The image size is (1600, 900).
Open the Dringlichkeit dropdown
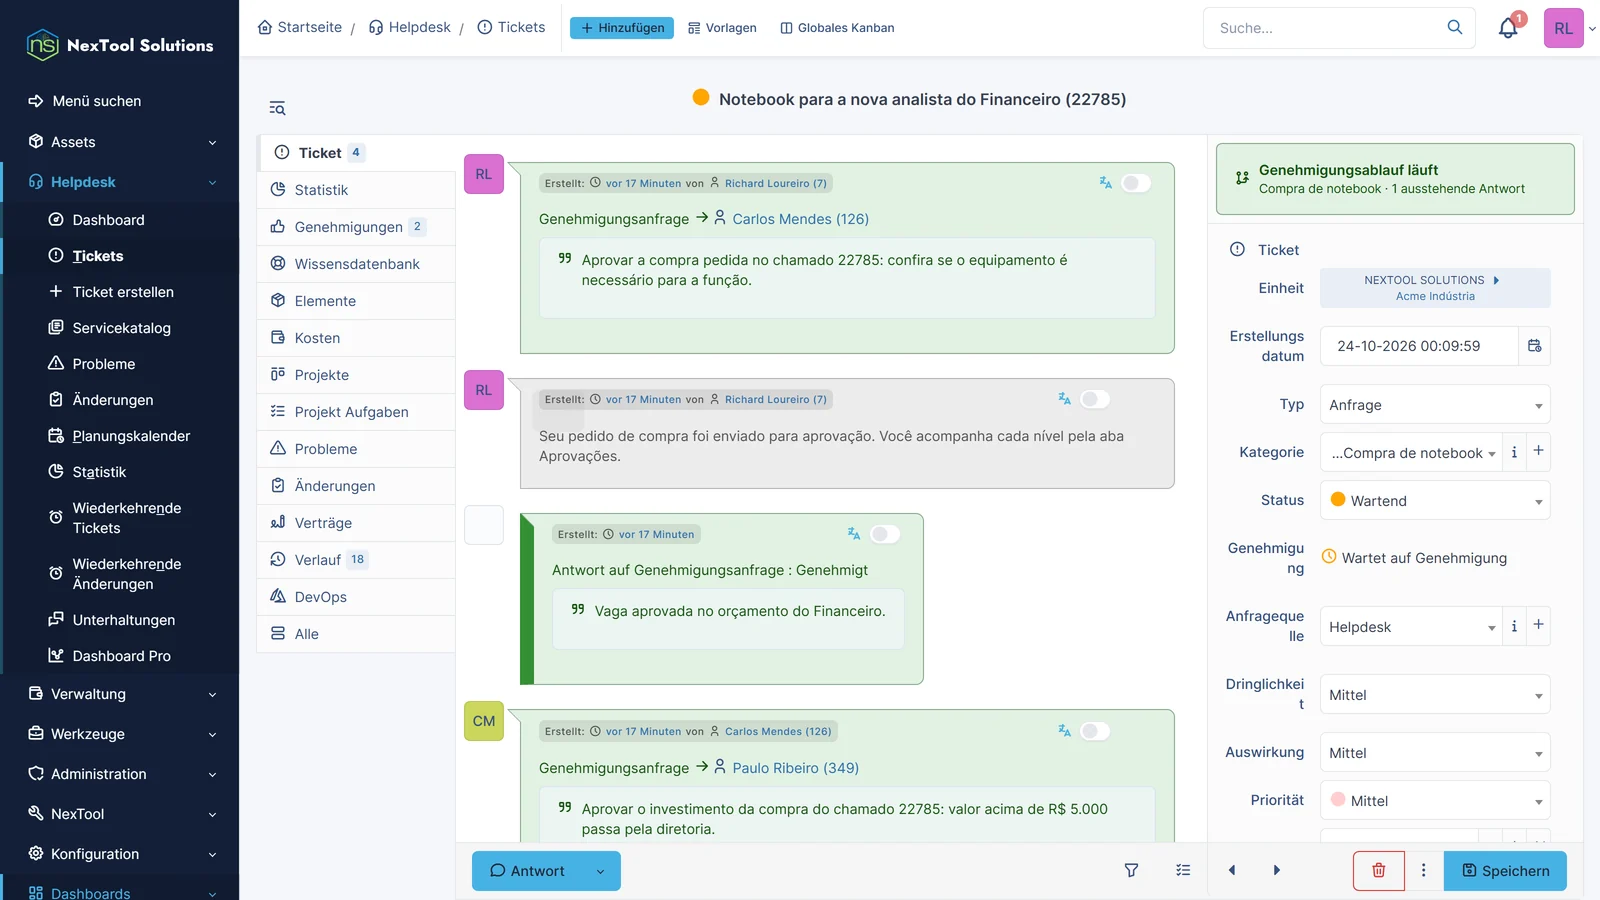click(x=1435, y=695)
